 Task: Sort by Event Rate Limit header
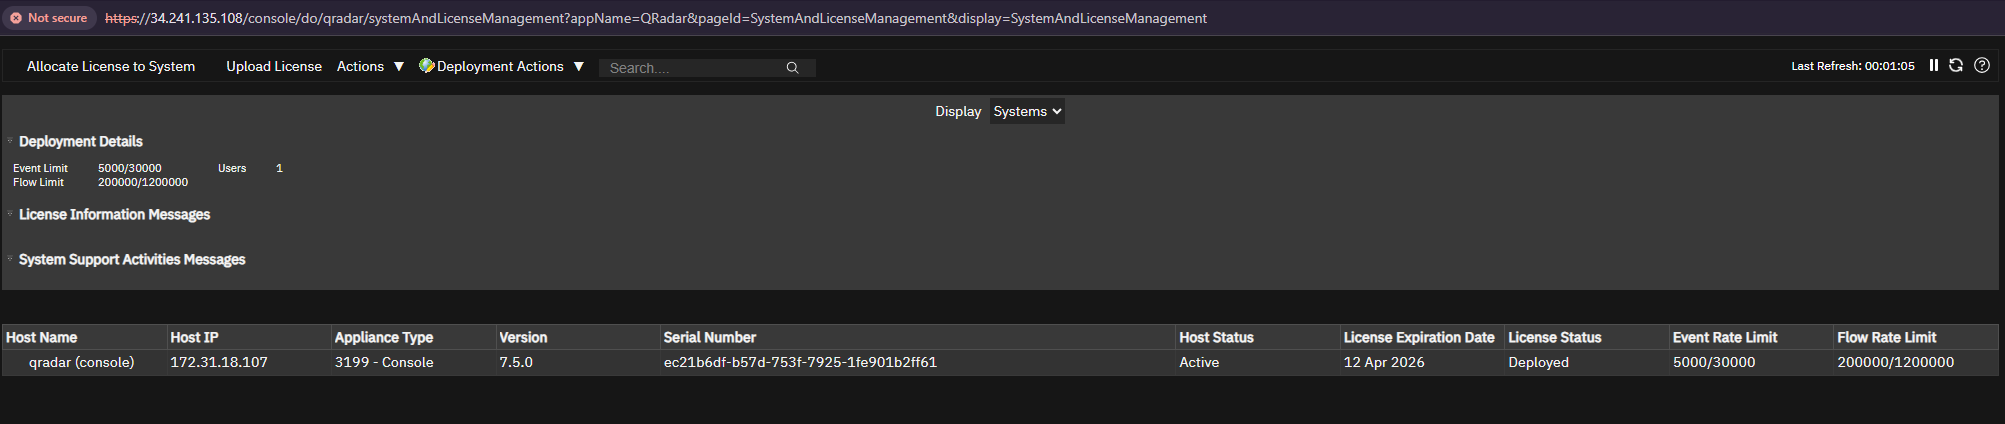click(x=1751, y=337)
